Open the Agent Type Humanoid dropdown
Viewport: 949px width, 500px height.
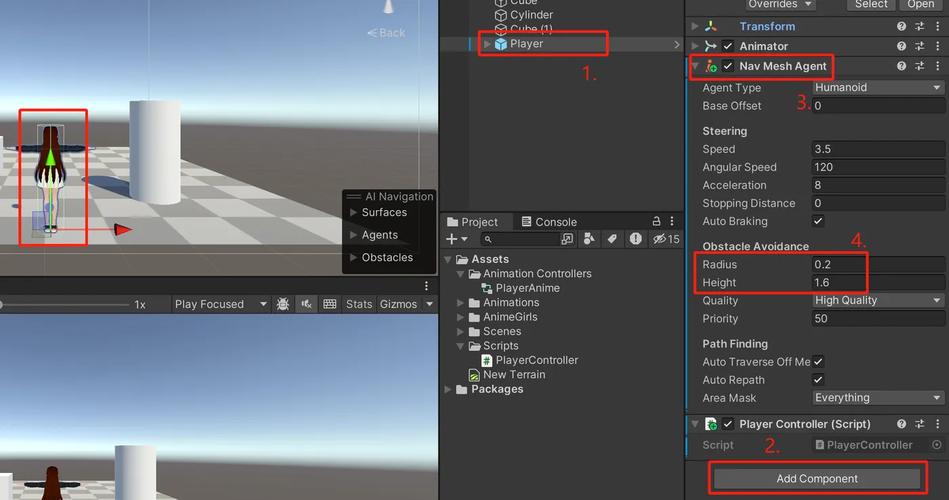[x=877, y=88]
